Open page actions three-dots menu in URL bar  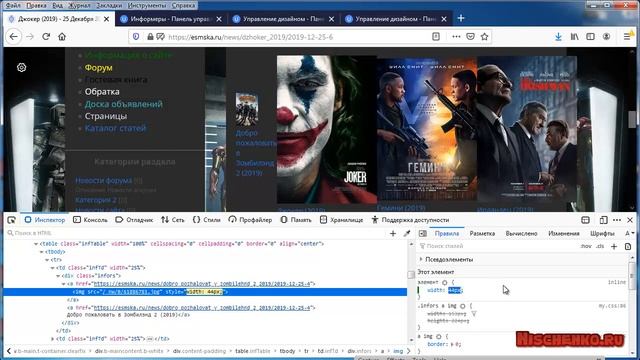(x=456, y=37)
